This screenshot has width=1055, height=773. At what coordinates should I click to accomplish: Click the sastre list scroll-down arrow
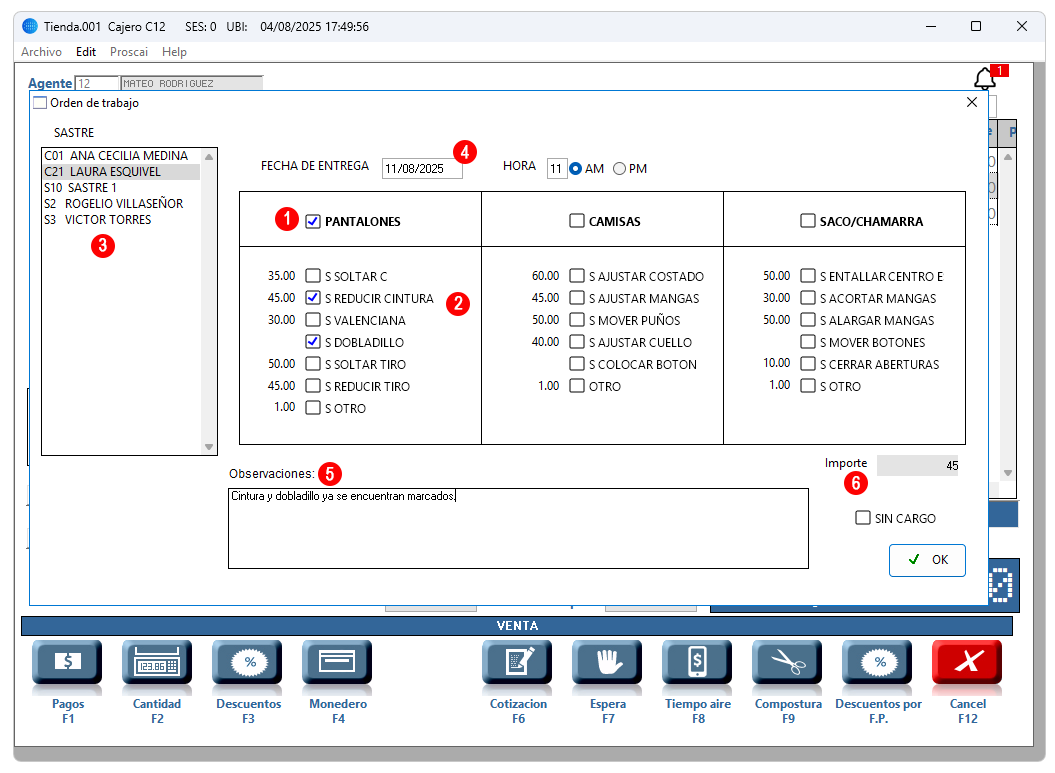click(209, 447)
